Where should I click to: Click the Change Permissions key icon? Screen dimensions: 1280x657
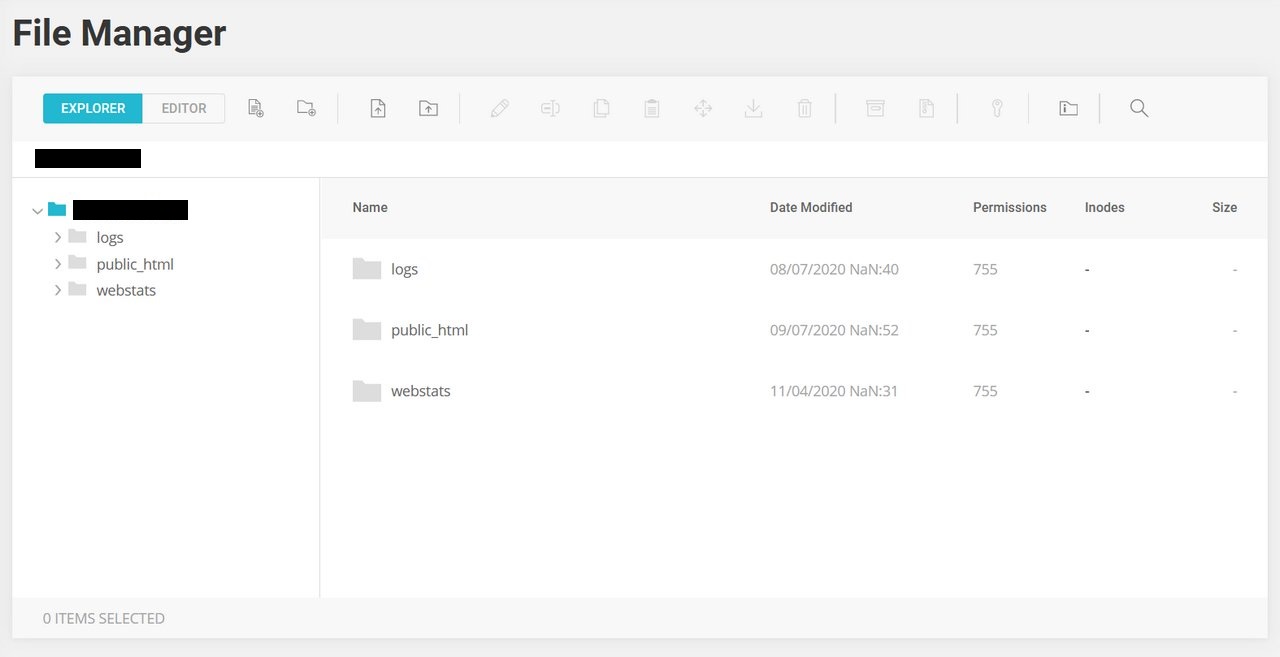(x=997, y=108)
